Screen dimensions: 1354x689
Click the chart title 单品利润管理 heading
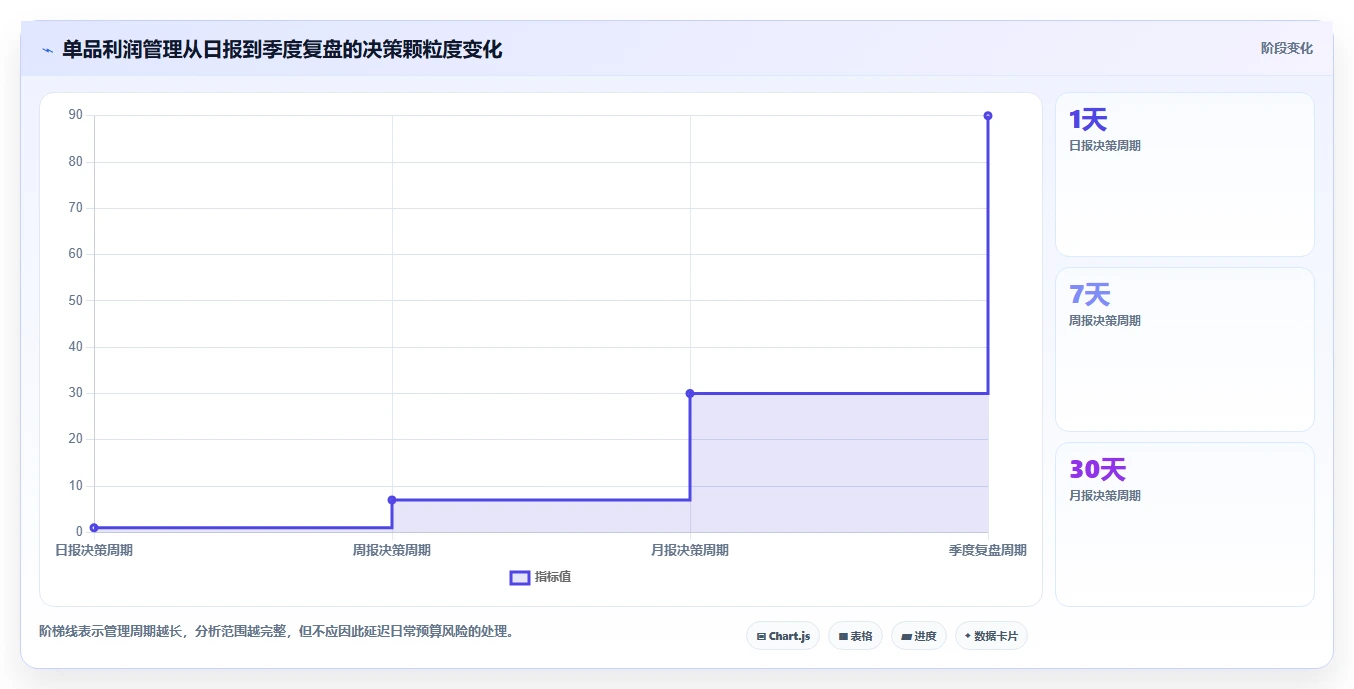point(282,49)
